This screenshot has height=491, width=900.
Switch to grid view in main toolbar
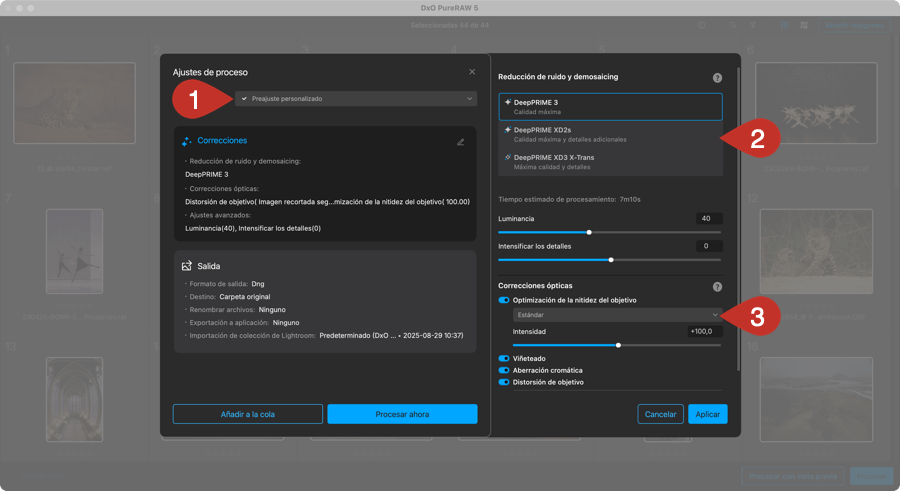tap(784, 25)
